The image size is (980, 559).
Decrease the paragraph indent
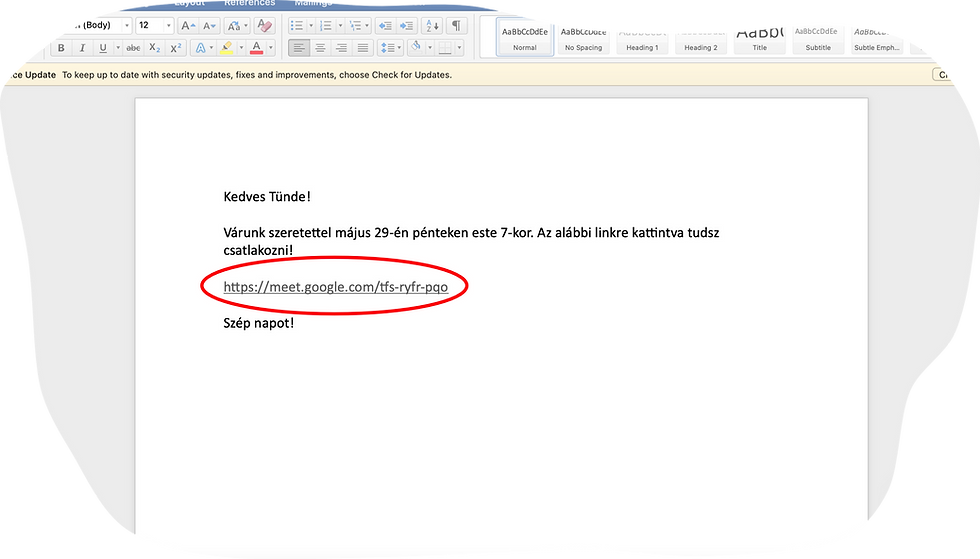[x=386, y=26]
